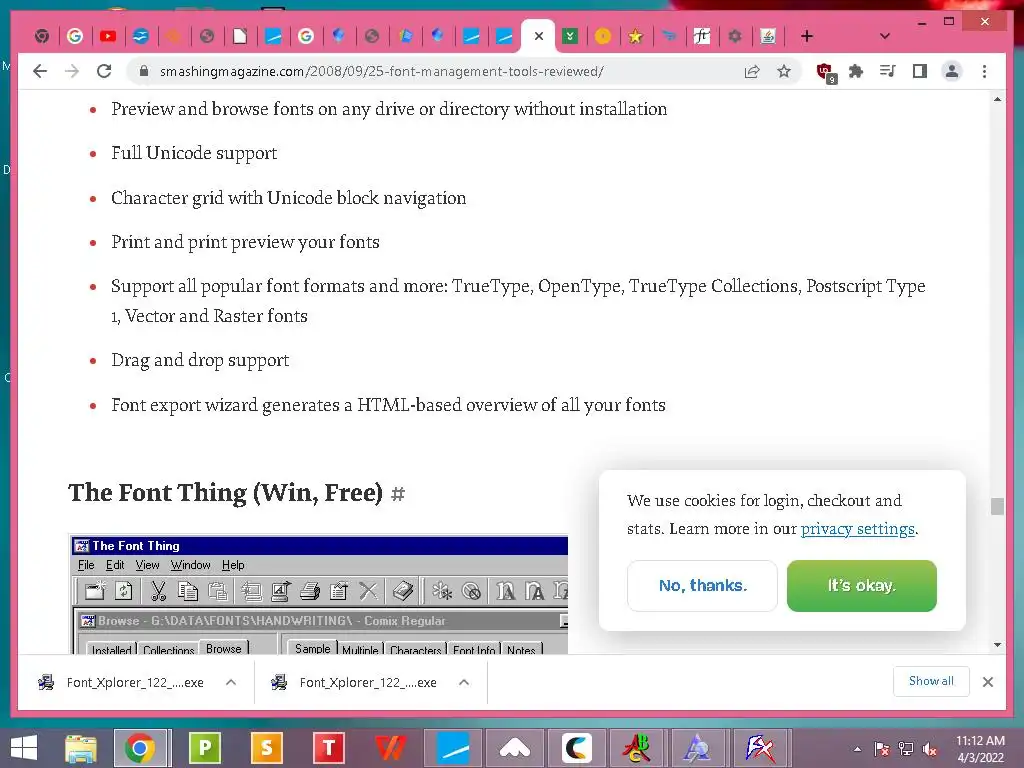Screen dimensions: 1024x768
Task: Show hidden system tray icons
Action: (857, 750)
